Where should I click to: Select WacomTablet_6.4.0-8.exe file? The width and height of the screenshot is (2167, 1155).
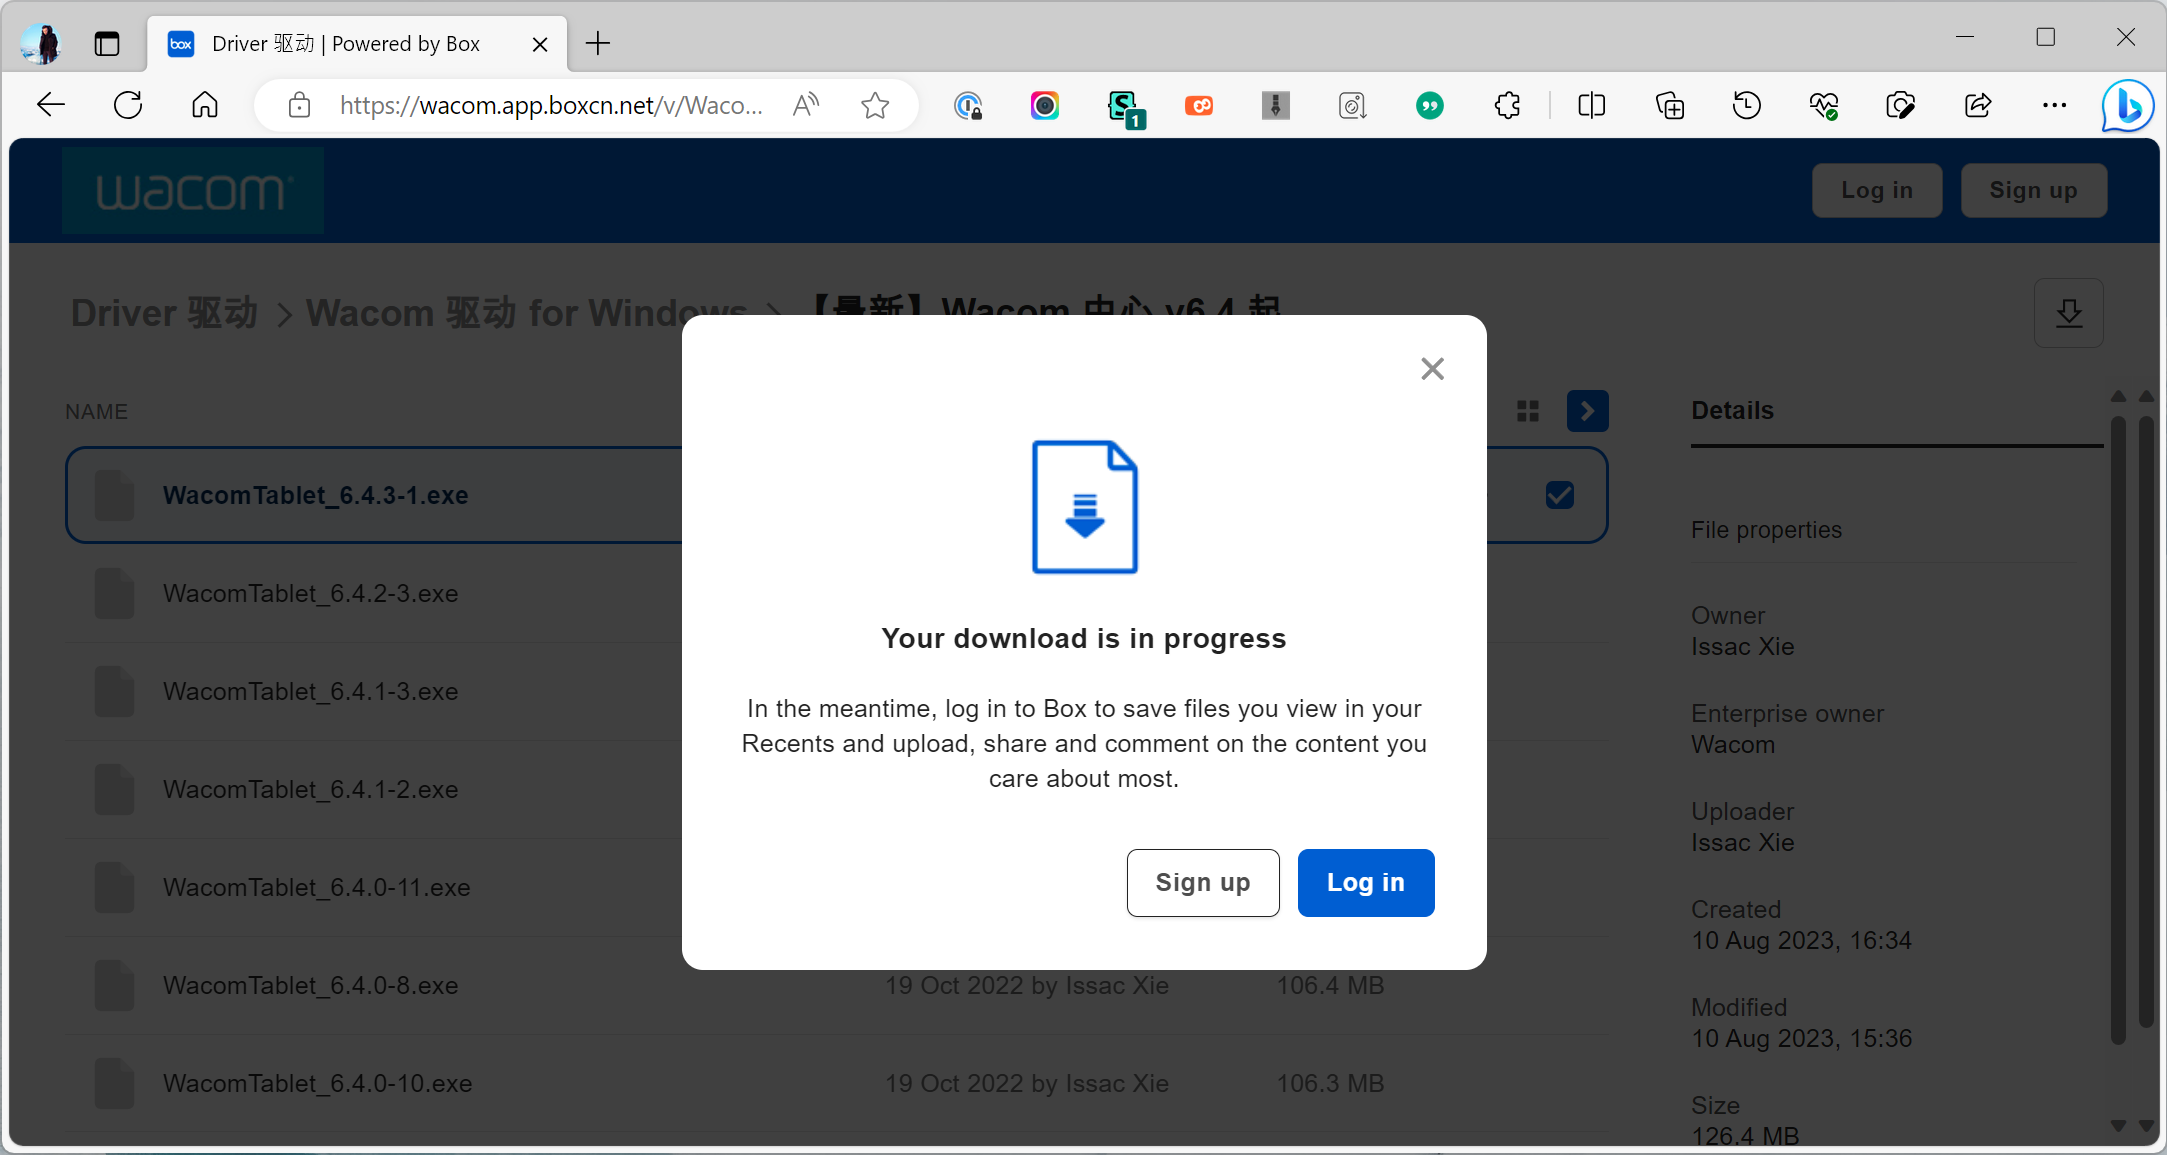coord(310,985)
